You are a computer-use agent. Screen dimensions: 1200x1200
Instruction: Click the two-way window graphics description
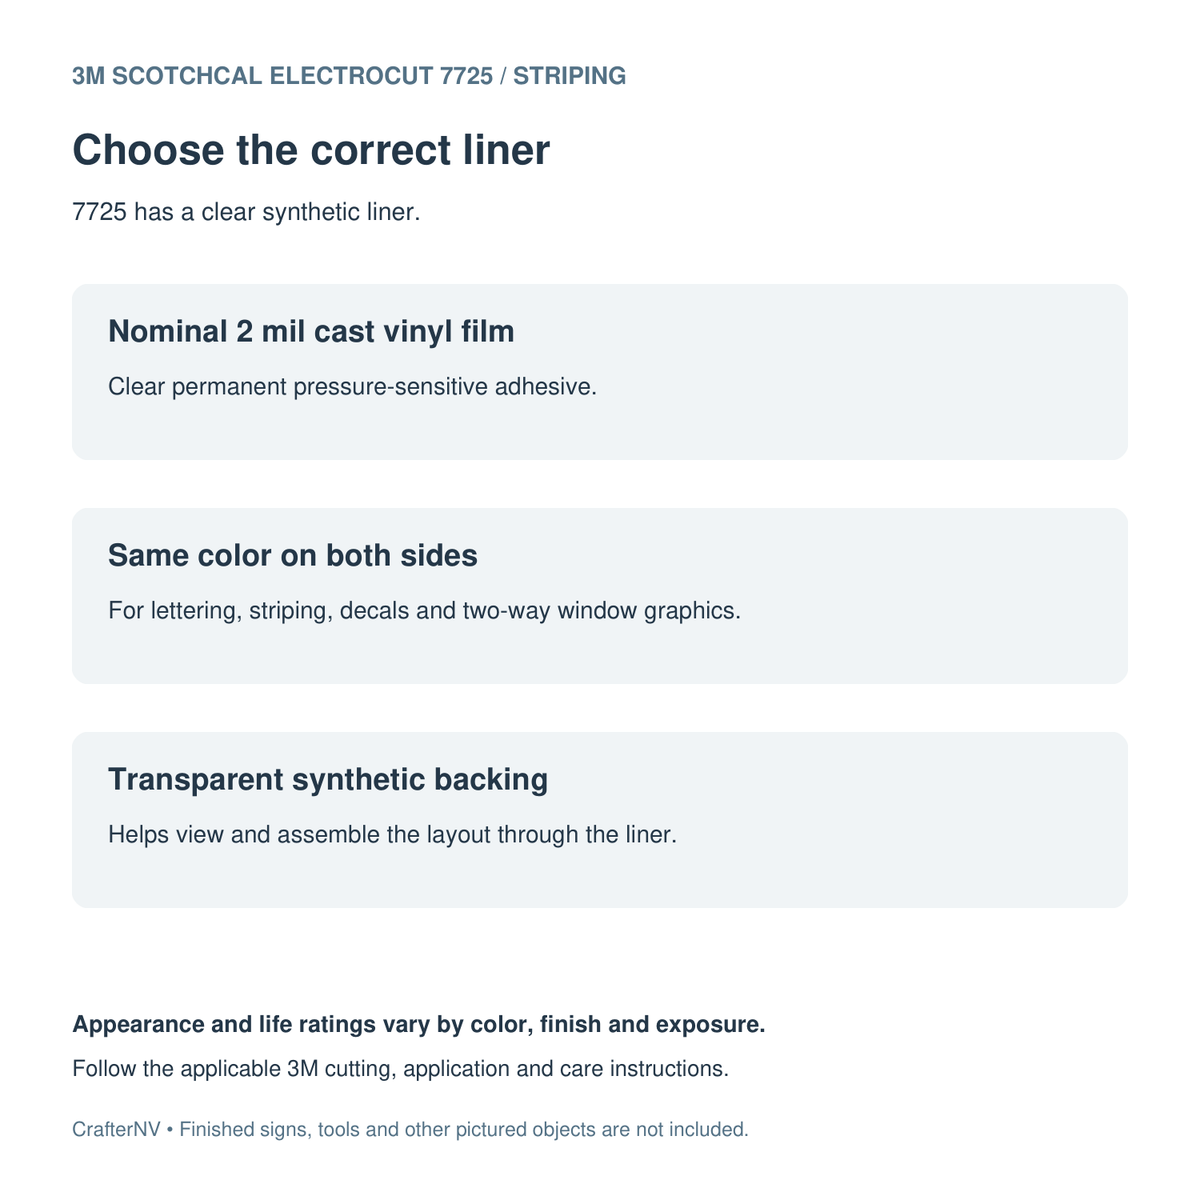point(425,610)
